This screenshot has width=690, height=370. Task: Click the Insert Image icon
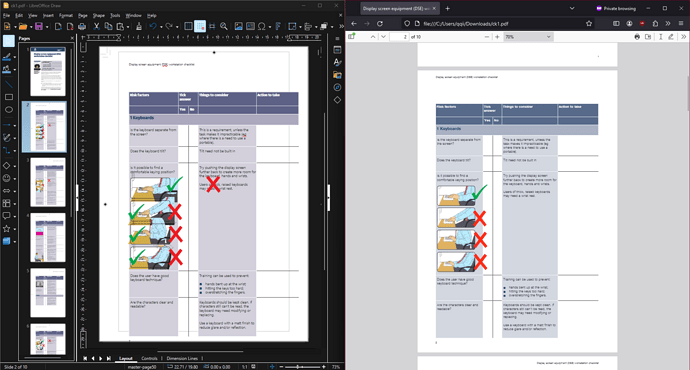pyautogui.click(x=239, y=26)
